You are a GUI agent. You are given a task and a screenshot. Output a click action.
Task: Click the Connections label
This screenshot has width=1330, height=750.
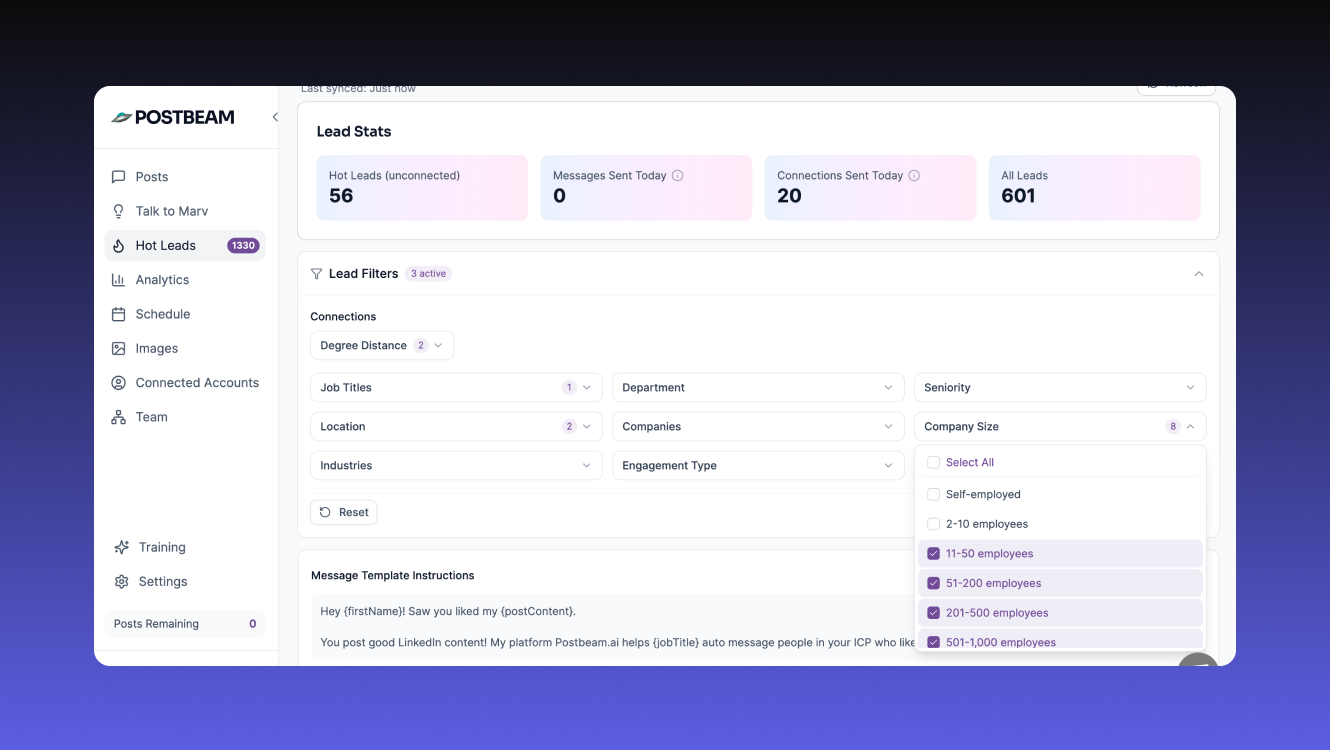point(343,317)
